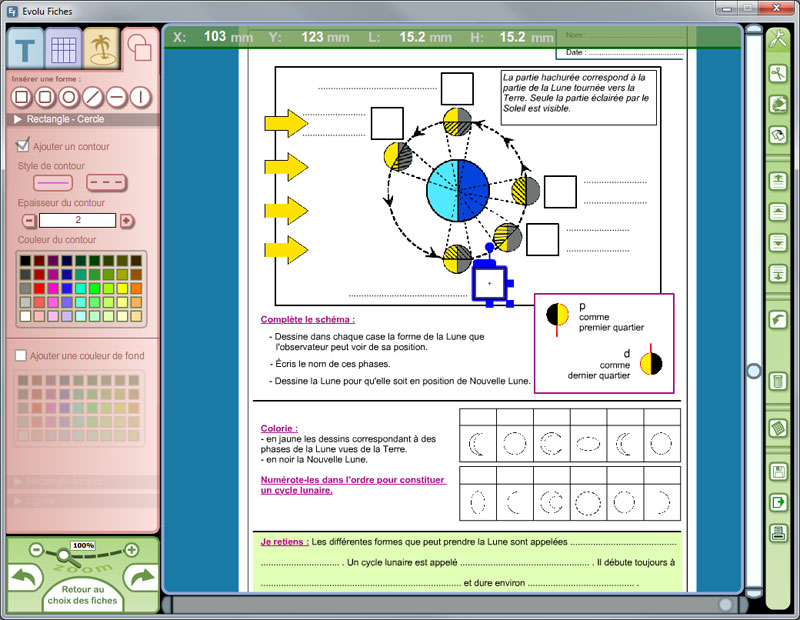
Task: Click the undo arrow in zoom panel
Action: (x=23, y=578)
